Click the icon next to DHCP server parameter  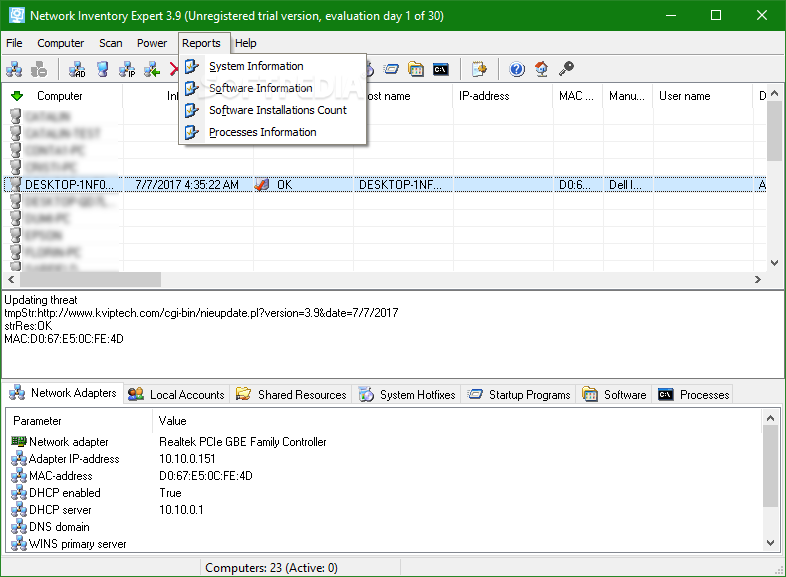pyautogui.click(x=19, y=509)
